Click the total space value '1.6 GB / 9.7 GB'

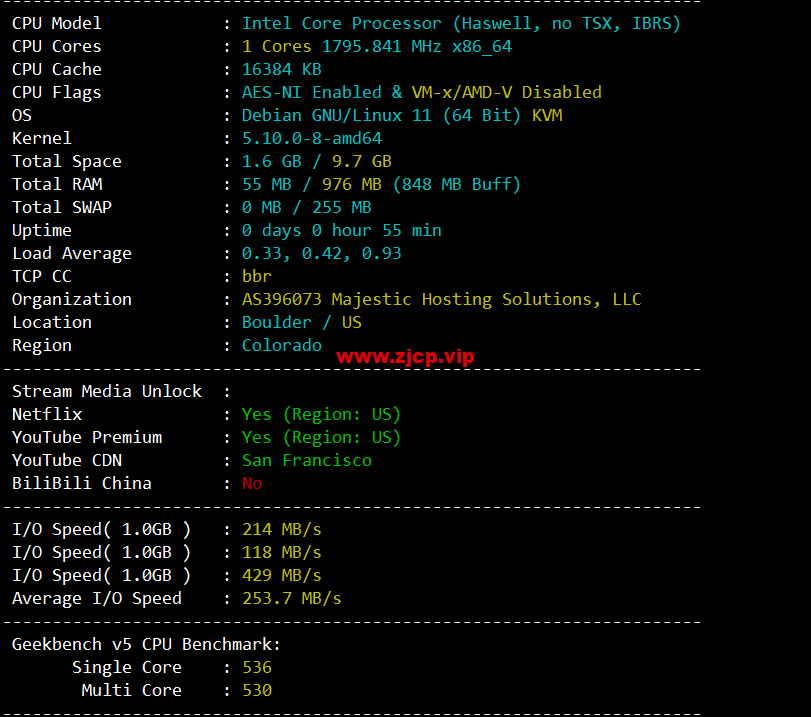click(317, 161)
